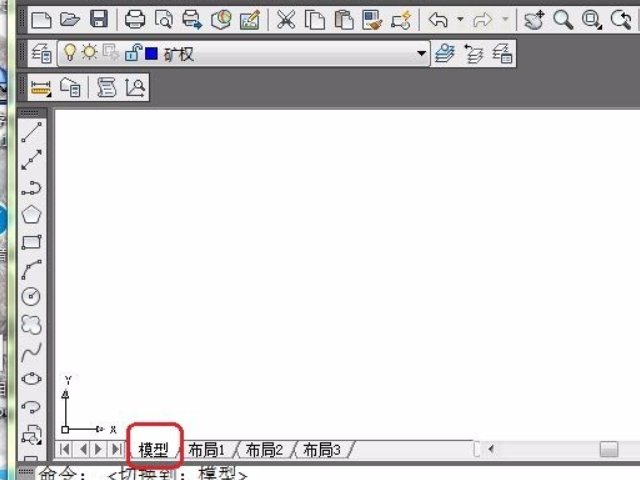The height and width of the screenshot is (480, 640).
Task: Select the Construction Line tool
Action: (31, 160)
